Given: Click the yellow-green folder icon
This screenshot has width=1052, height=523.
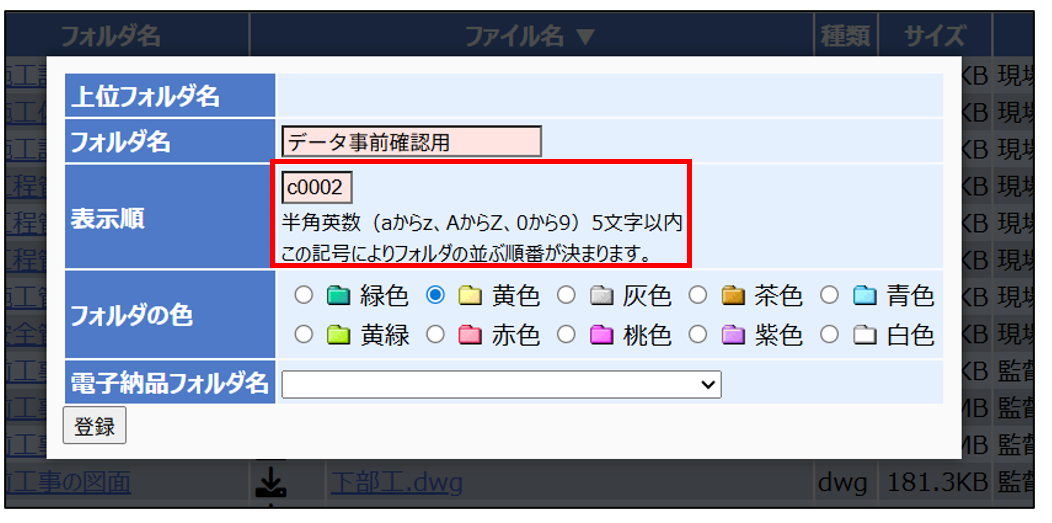Looking at the screenshot, I should coord(337,336).
